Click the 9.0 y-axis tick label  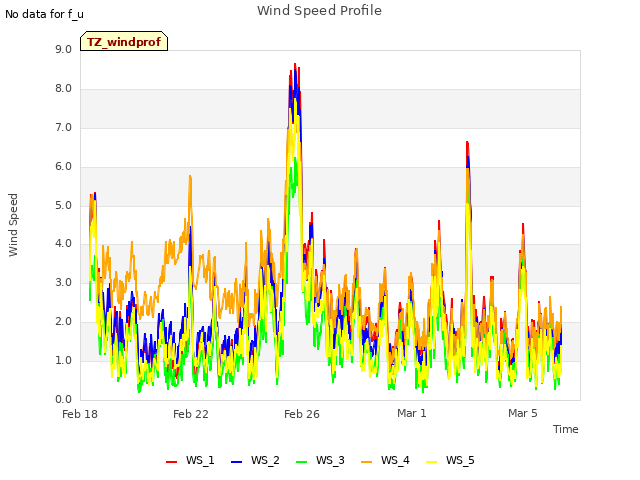pos(63,49)
